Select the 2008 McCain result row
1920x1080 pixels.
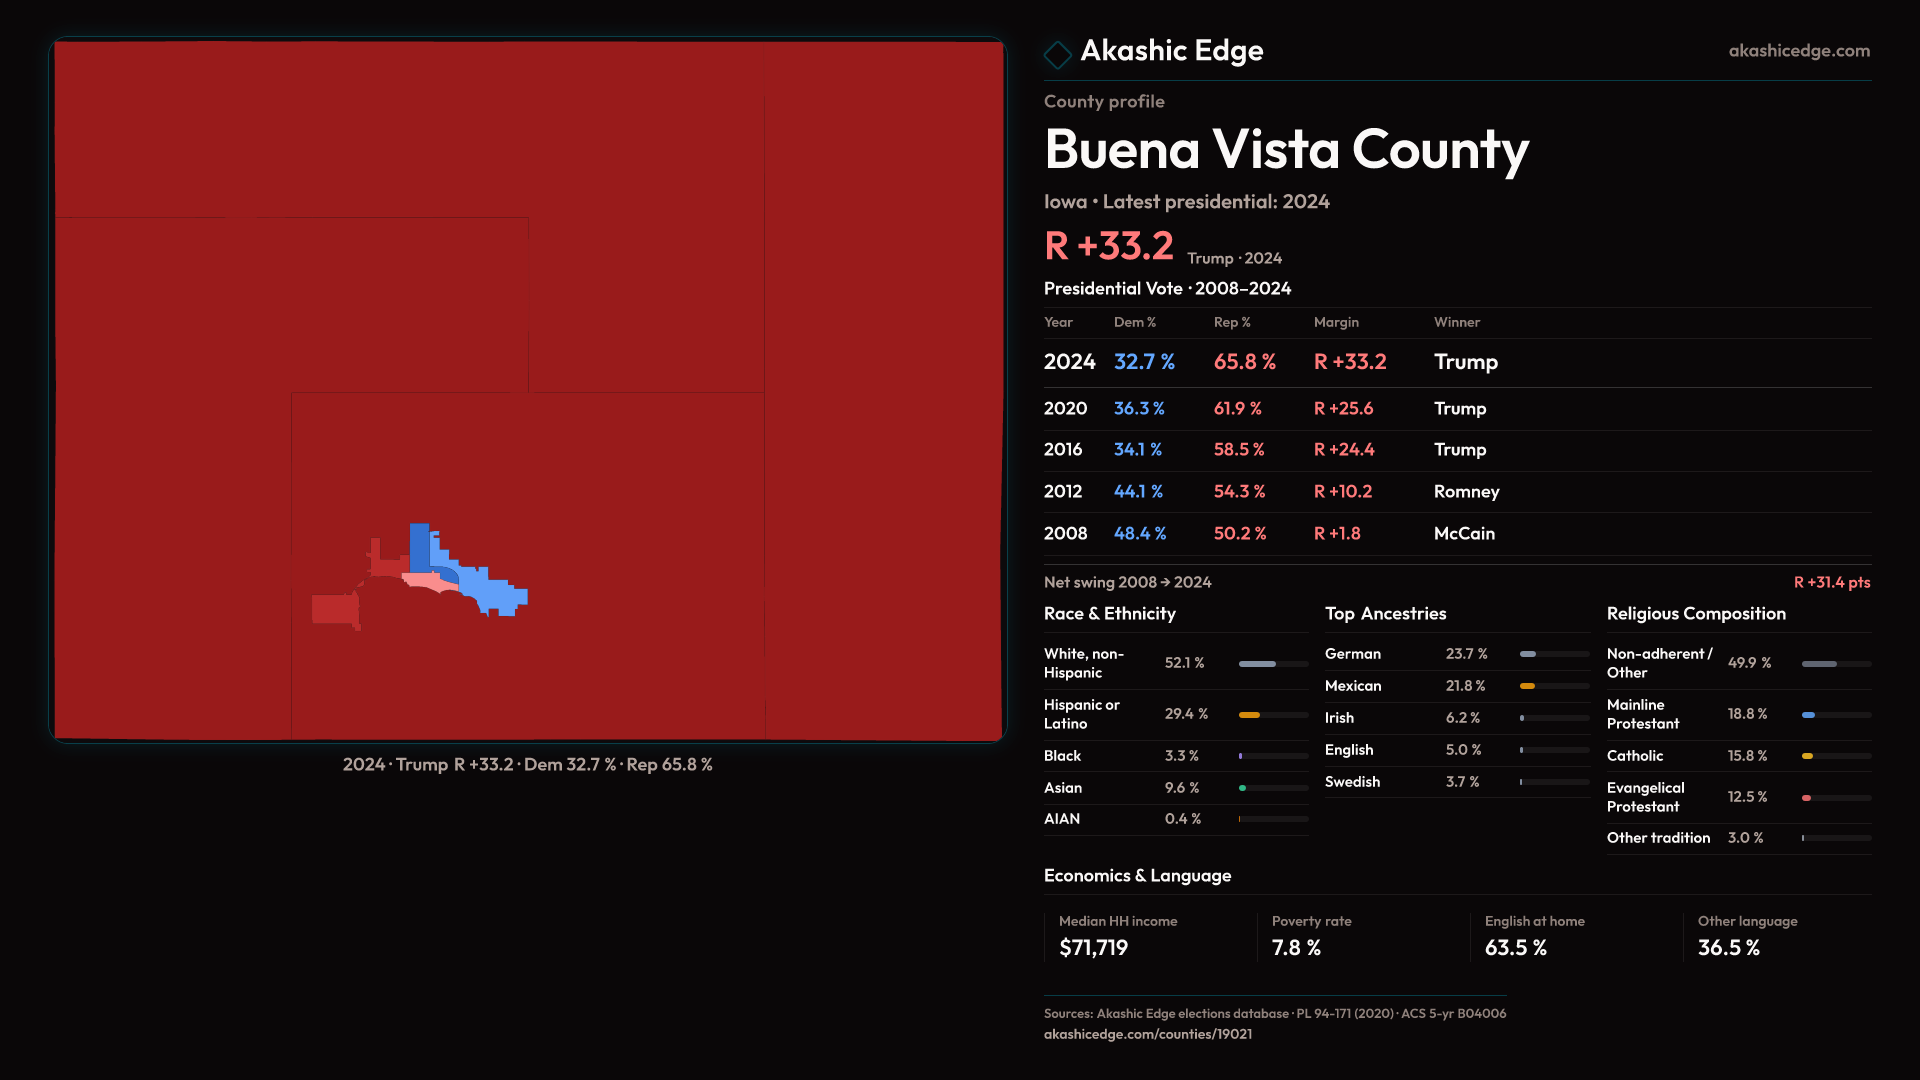tap(1456, 534)
